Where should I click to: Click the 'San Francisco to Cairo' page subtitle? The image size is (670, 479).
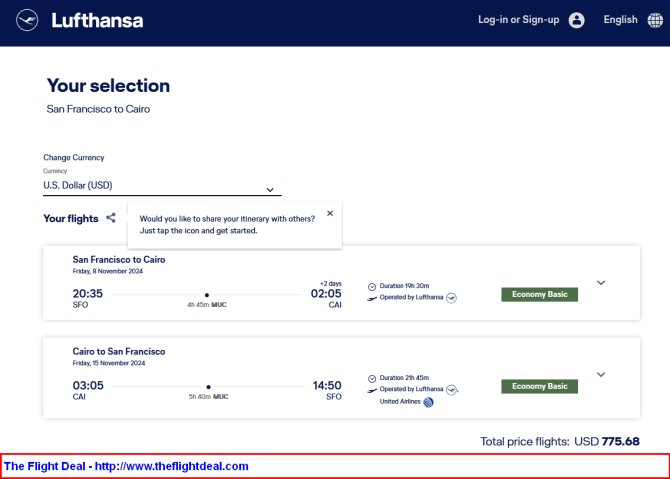click(98, 109)
